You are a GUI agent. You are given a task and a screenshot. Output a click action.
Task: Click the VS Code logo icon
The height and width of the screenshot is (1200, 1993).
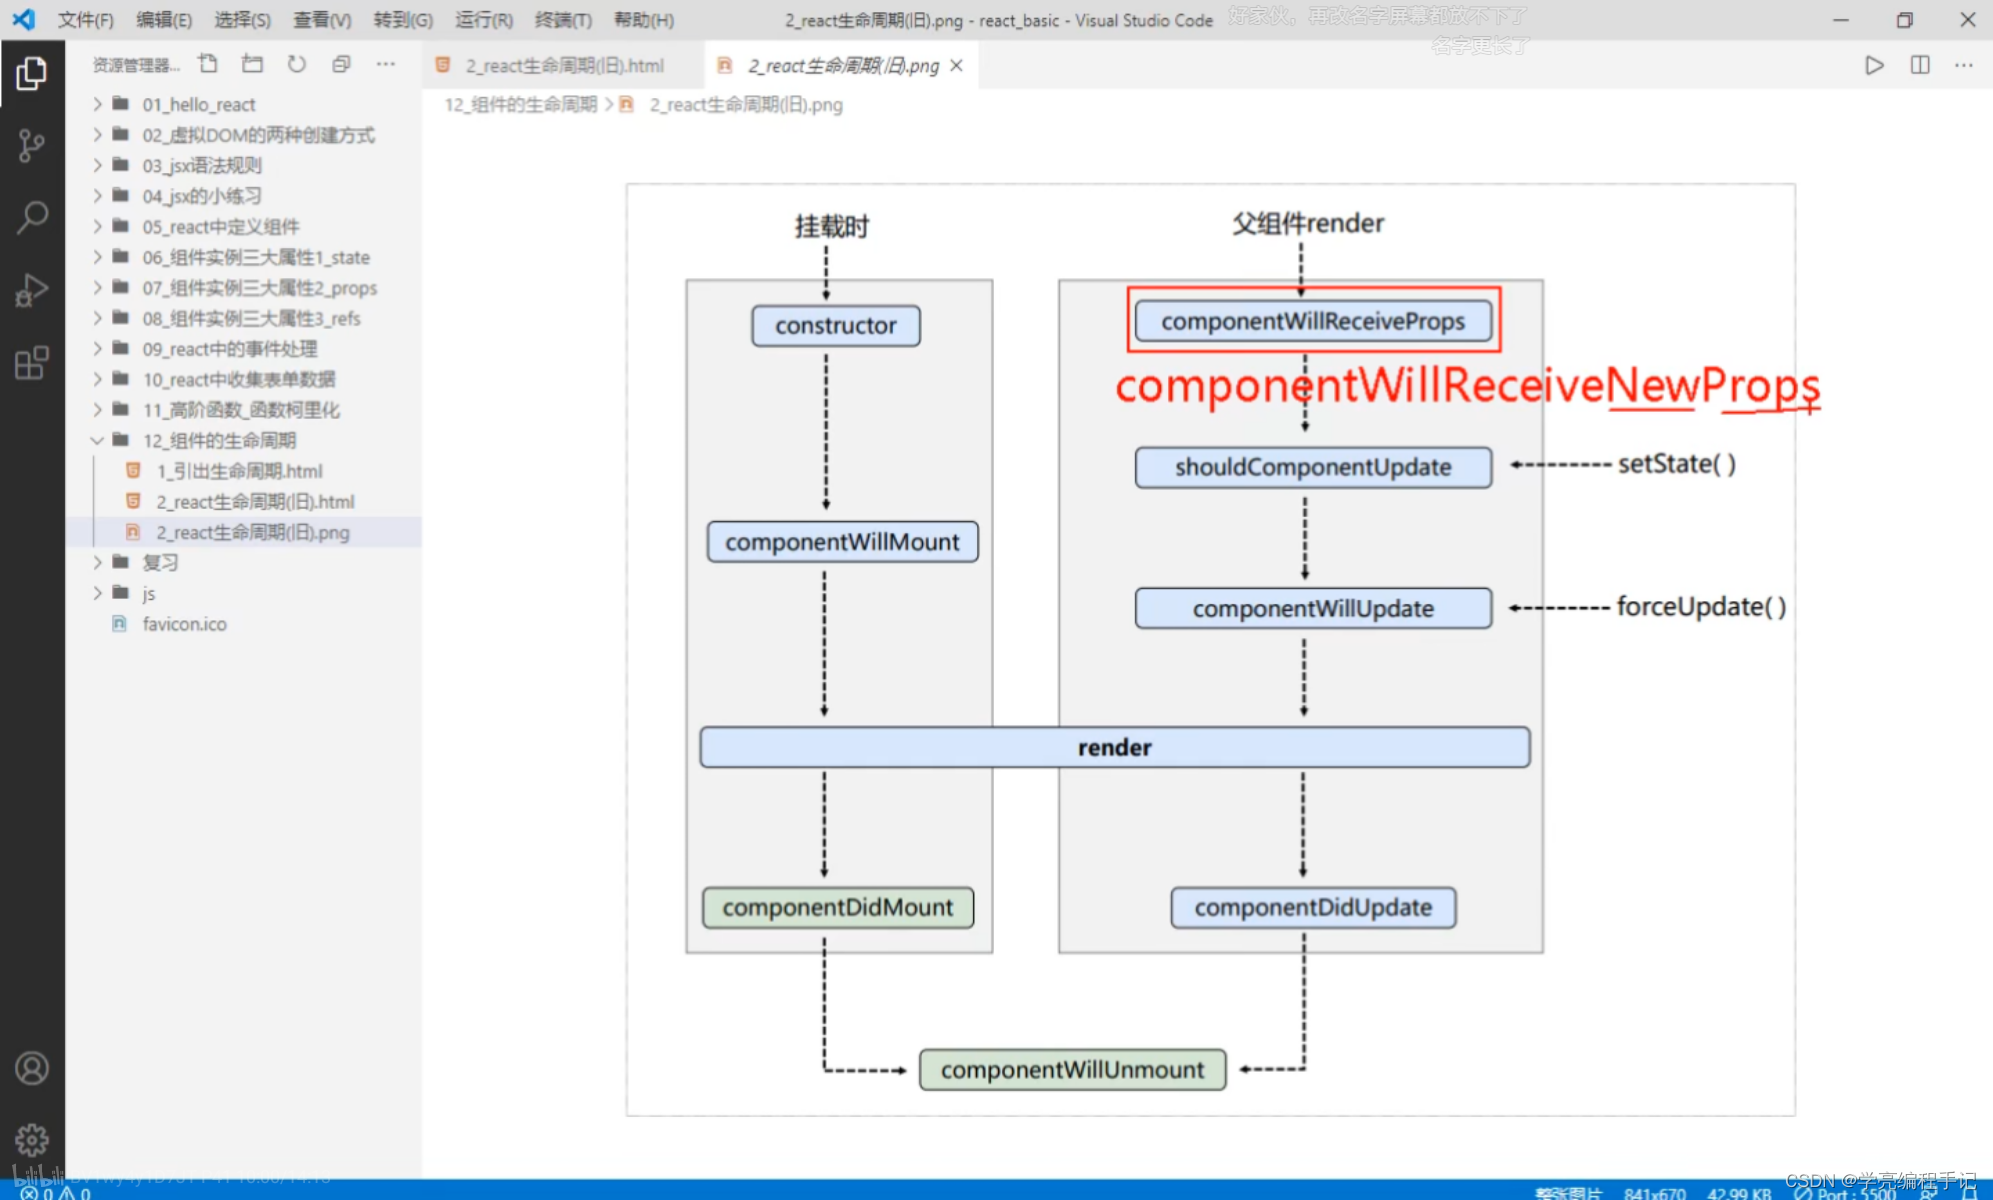tap(23, 19)
